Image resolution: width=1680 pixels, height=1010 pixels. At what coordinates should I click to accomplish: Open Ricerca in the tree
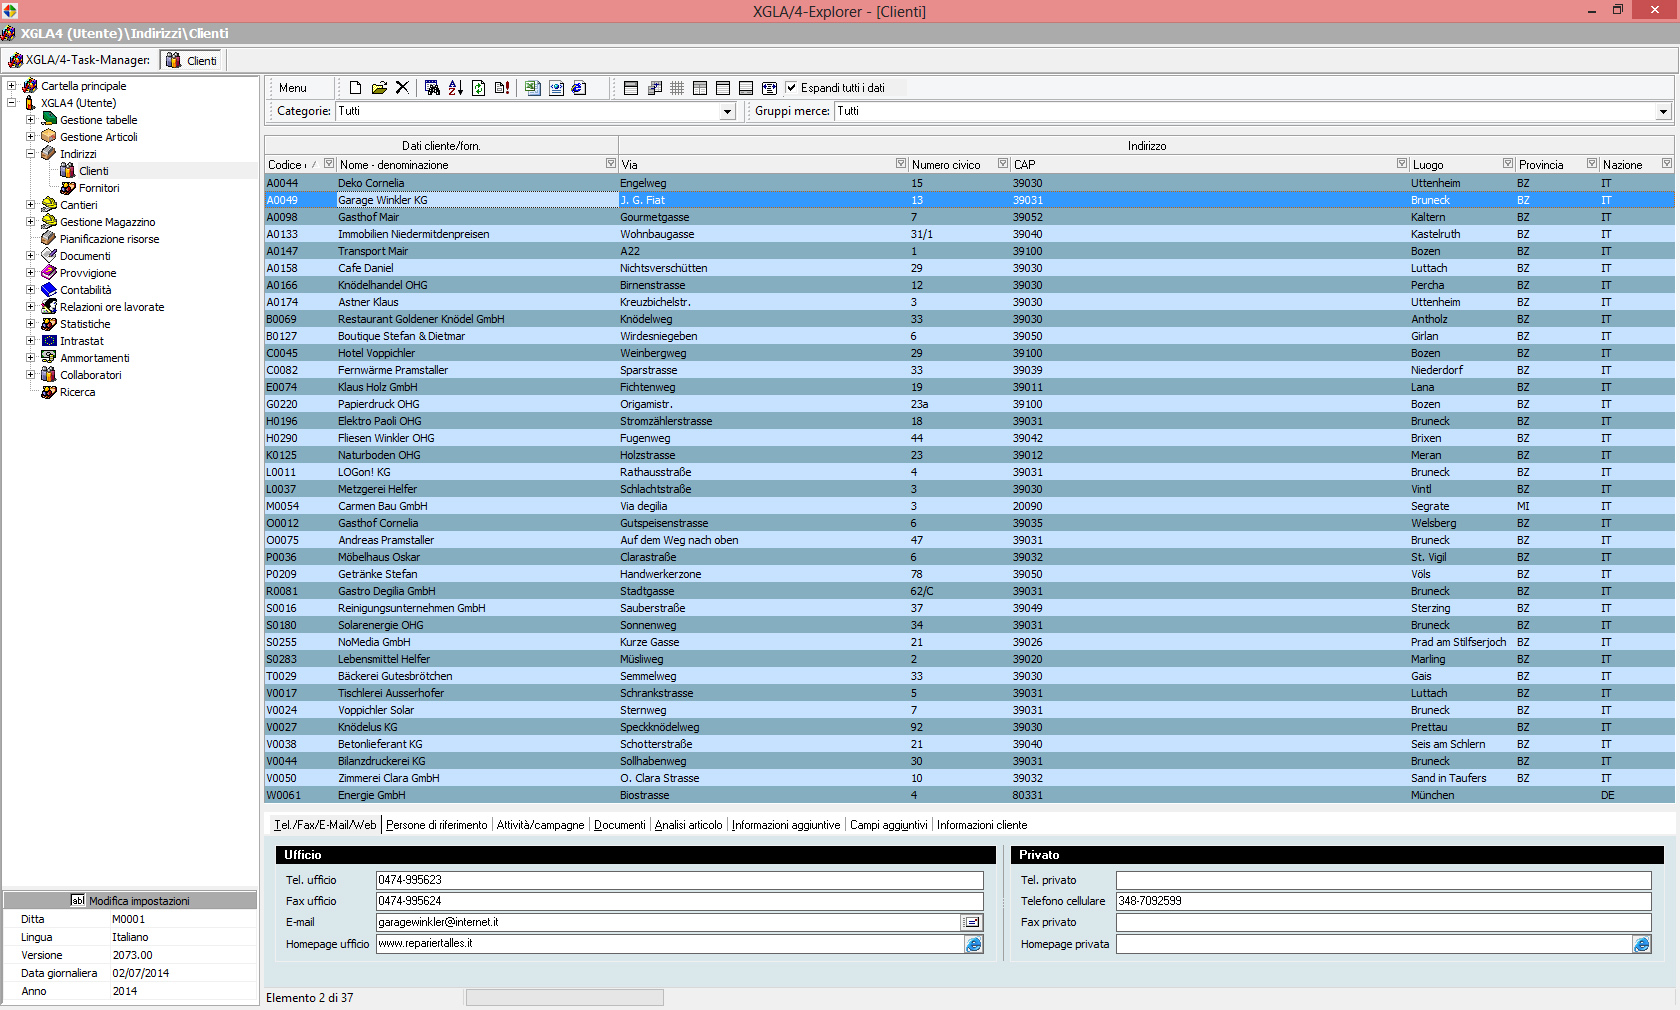click(x=77, y=392)
